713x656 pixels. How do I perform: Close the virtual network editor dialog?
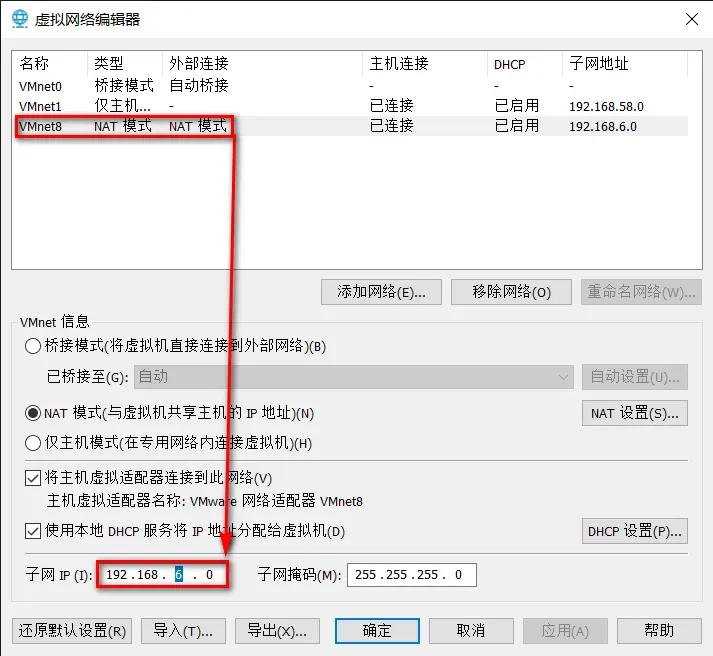690,19
